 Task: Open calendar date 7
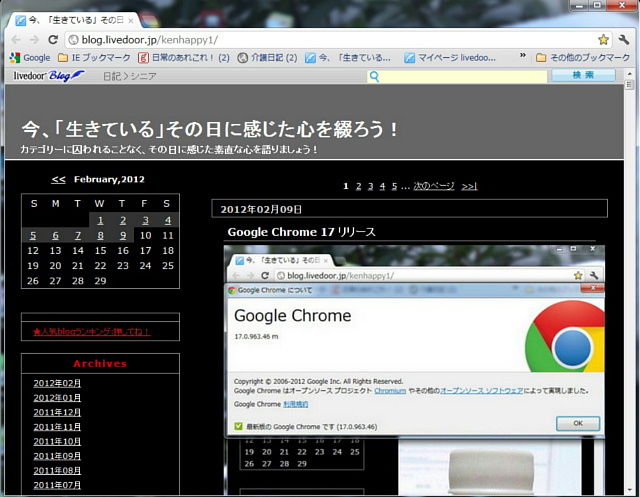click(x=78, y=236)
